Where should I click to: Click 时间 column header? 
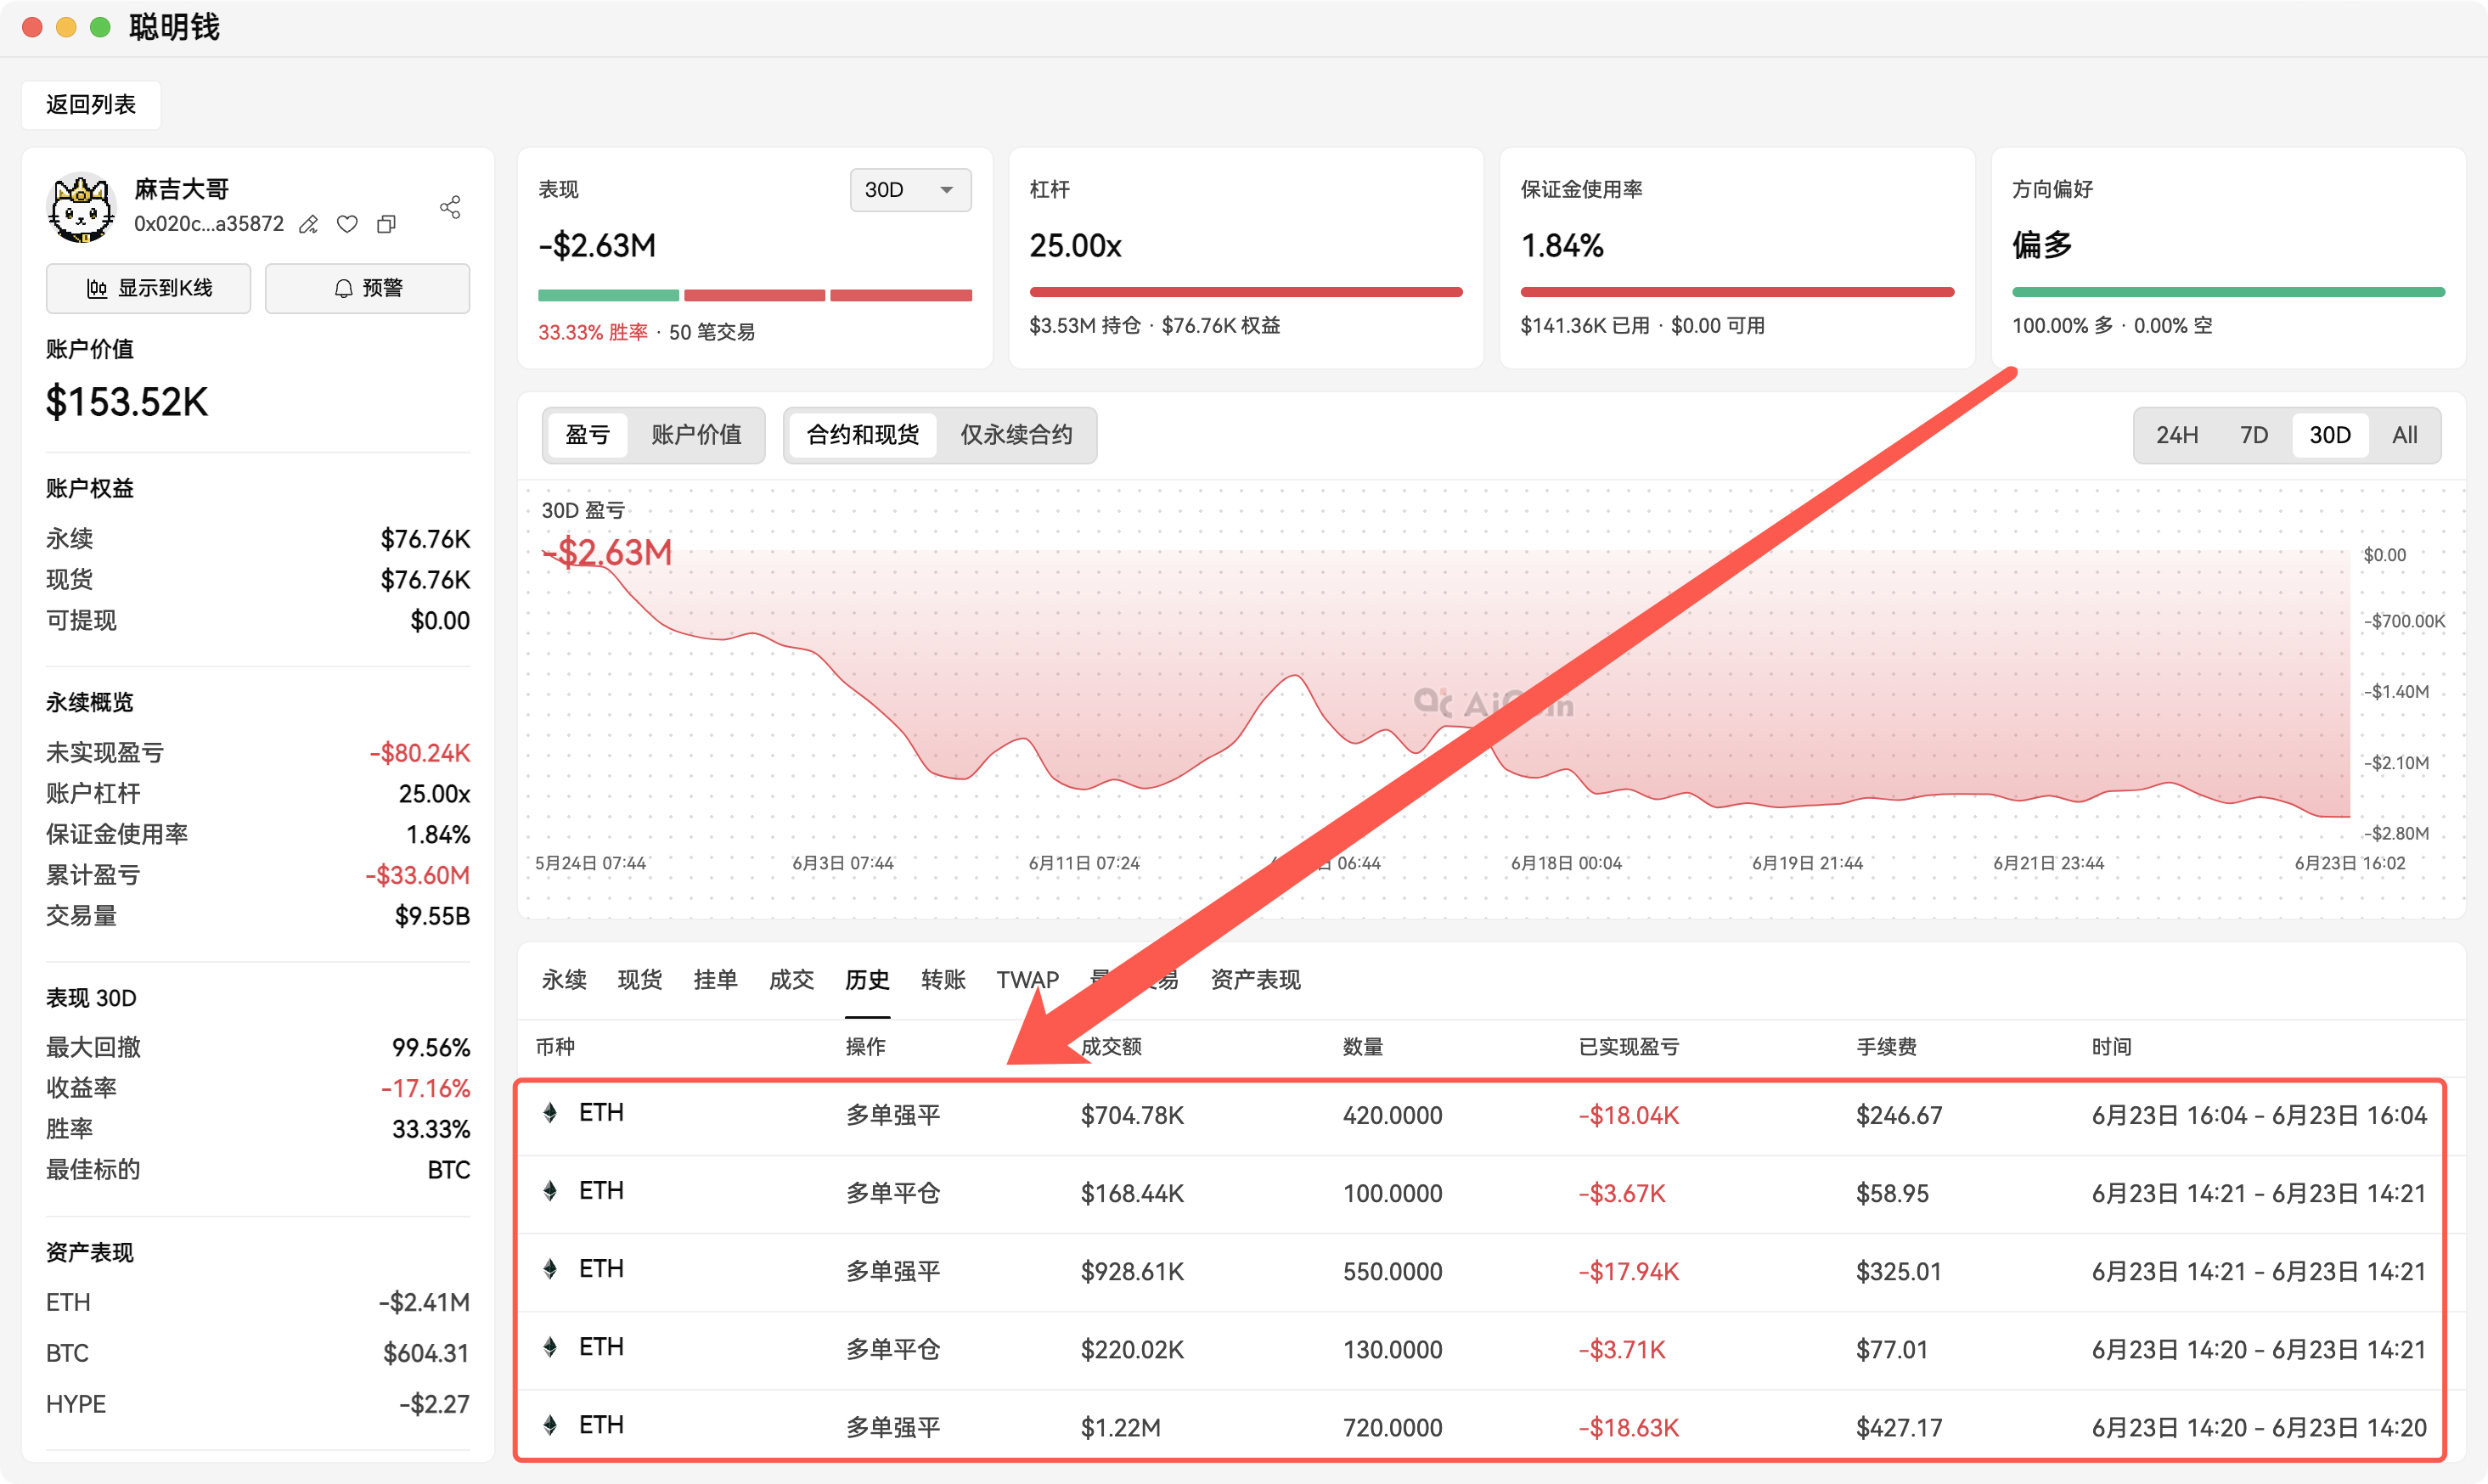click(x=2111, y=1047)
